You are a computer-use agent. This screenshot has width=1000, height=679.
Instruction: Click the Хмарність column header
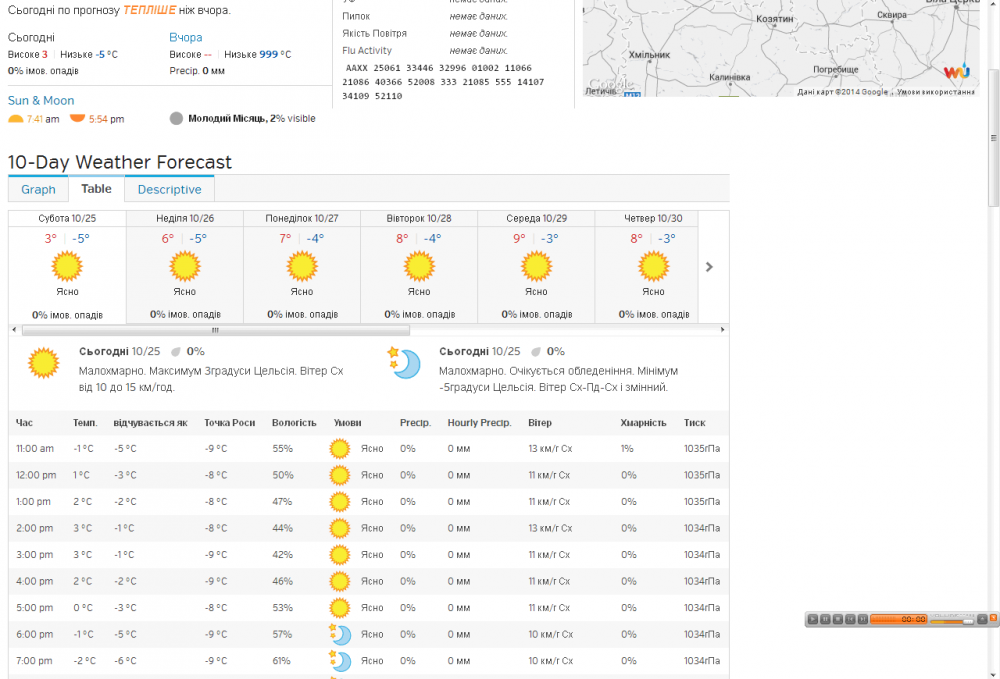pyautogui.click(x=643, y=423)
